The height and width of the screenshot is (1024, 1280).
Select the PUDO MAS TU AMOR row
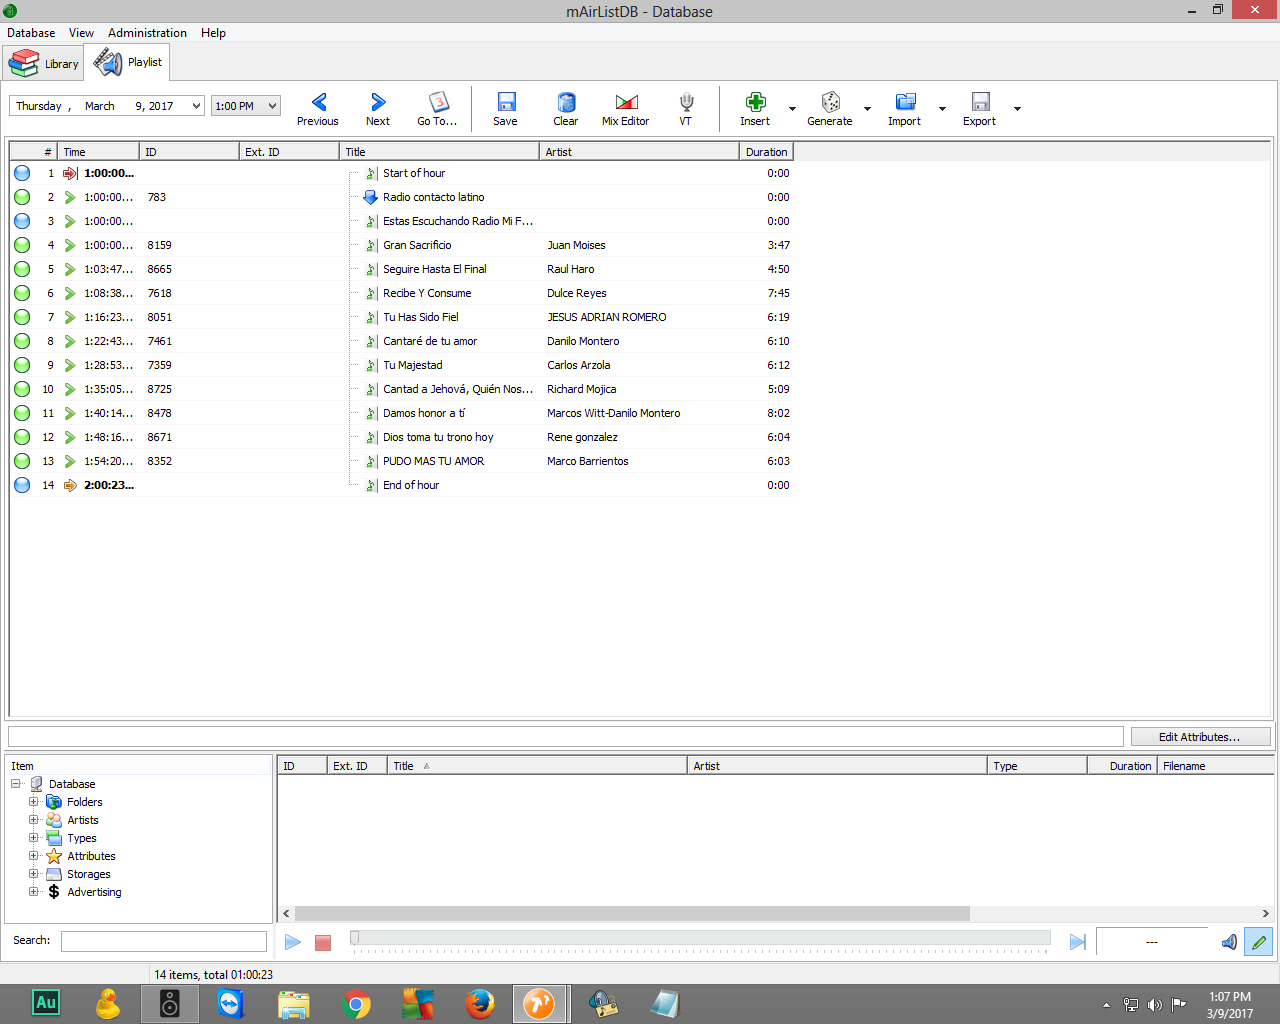click(x=402, y=461)
